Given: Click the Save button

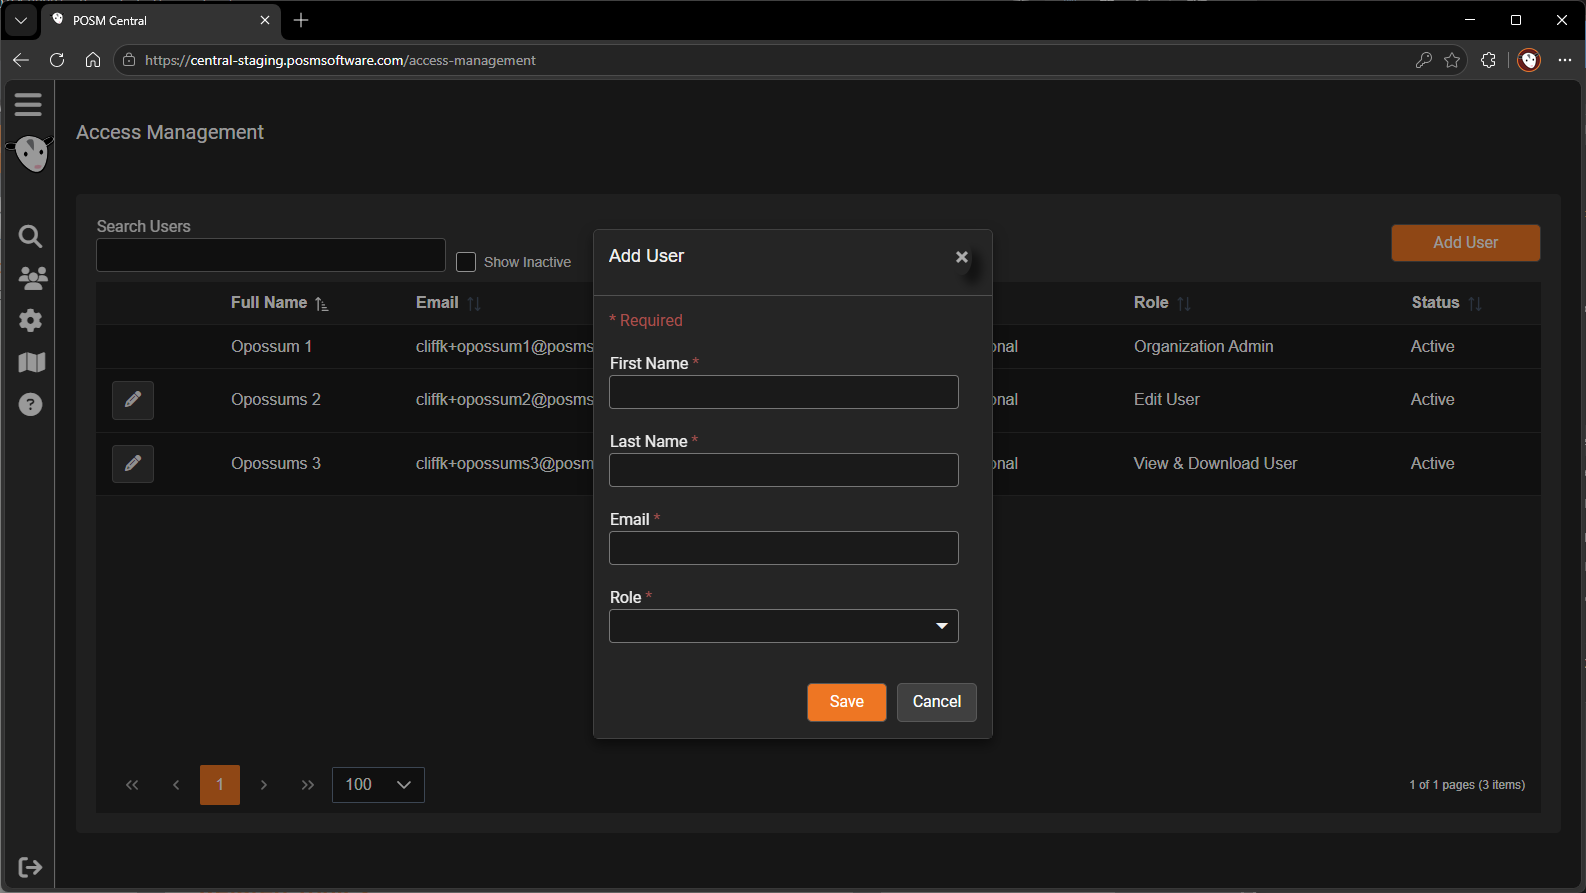Looking at the screenshot, I should [x=847, y=702].
